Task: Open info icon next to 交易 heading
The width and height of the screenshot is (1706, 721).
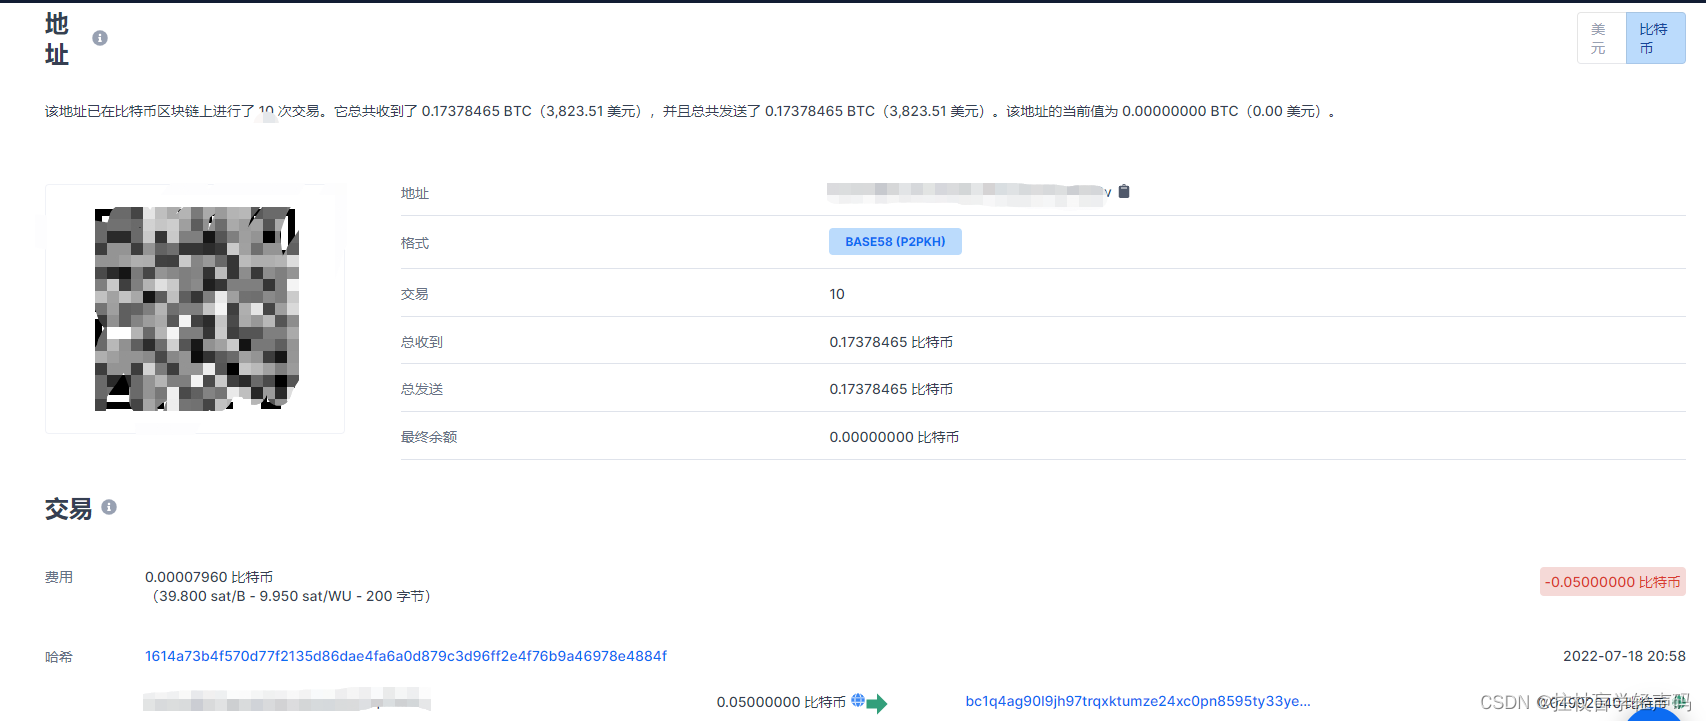Action: [x=109, y=507]
